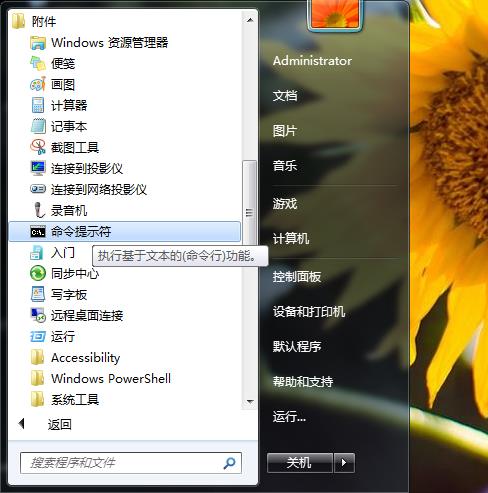Expand the 系统工具 folder
Viewport: 488px width, 493px height.
(65, 399)
